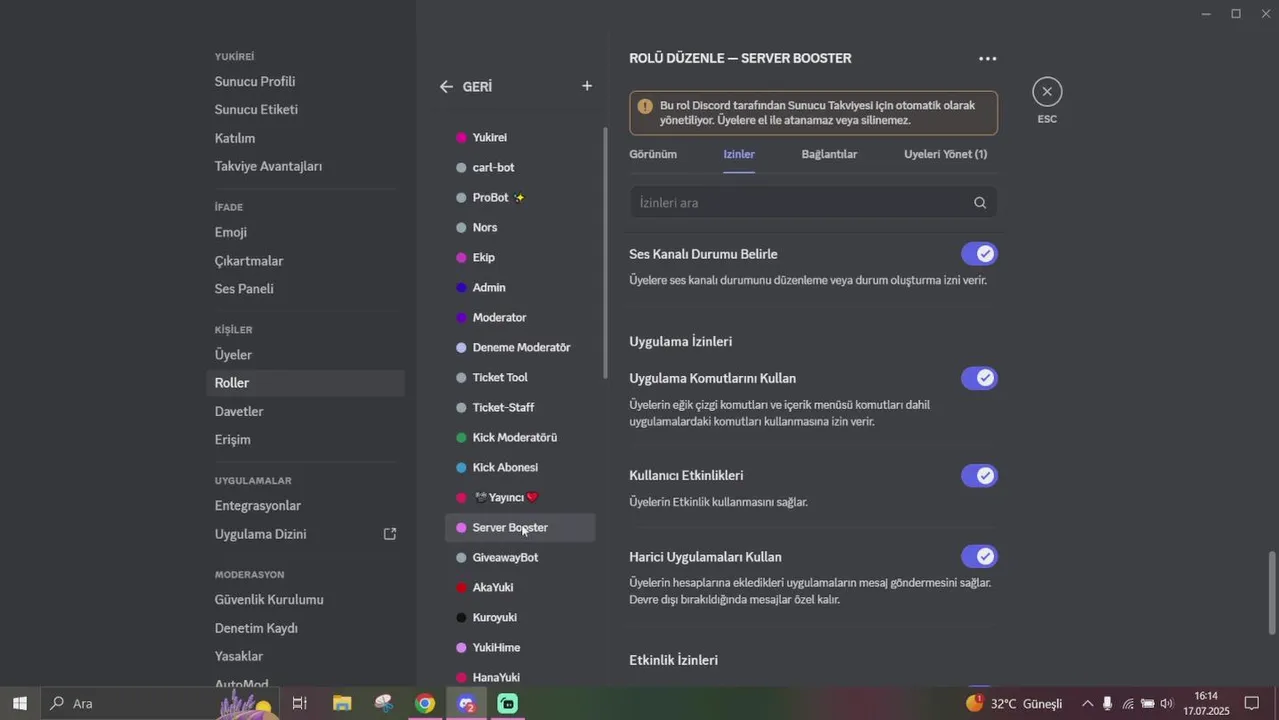Screen dimensions: 1279x720
Task: Toggle Kullanıcı Etkinlikleri switch off
Action: (x=979, y=475)
